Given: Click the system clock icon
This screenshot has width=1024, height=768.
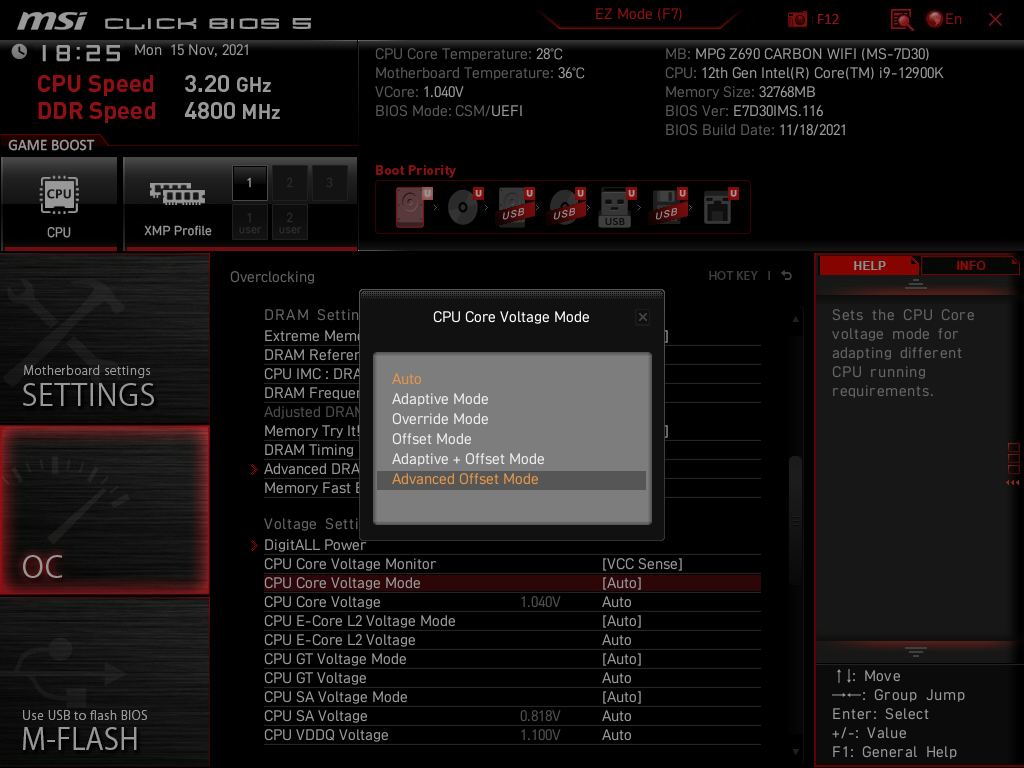Looking at the screenshot, I should (19, 52).
